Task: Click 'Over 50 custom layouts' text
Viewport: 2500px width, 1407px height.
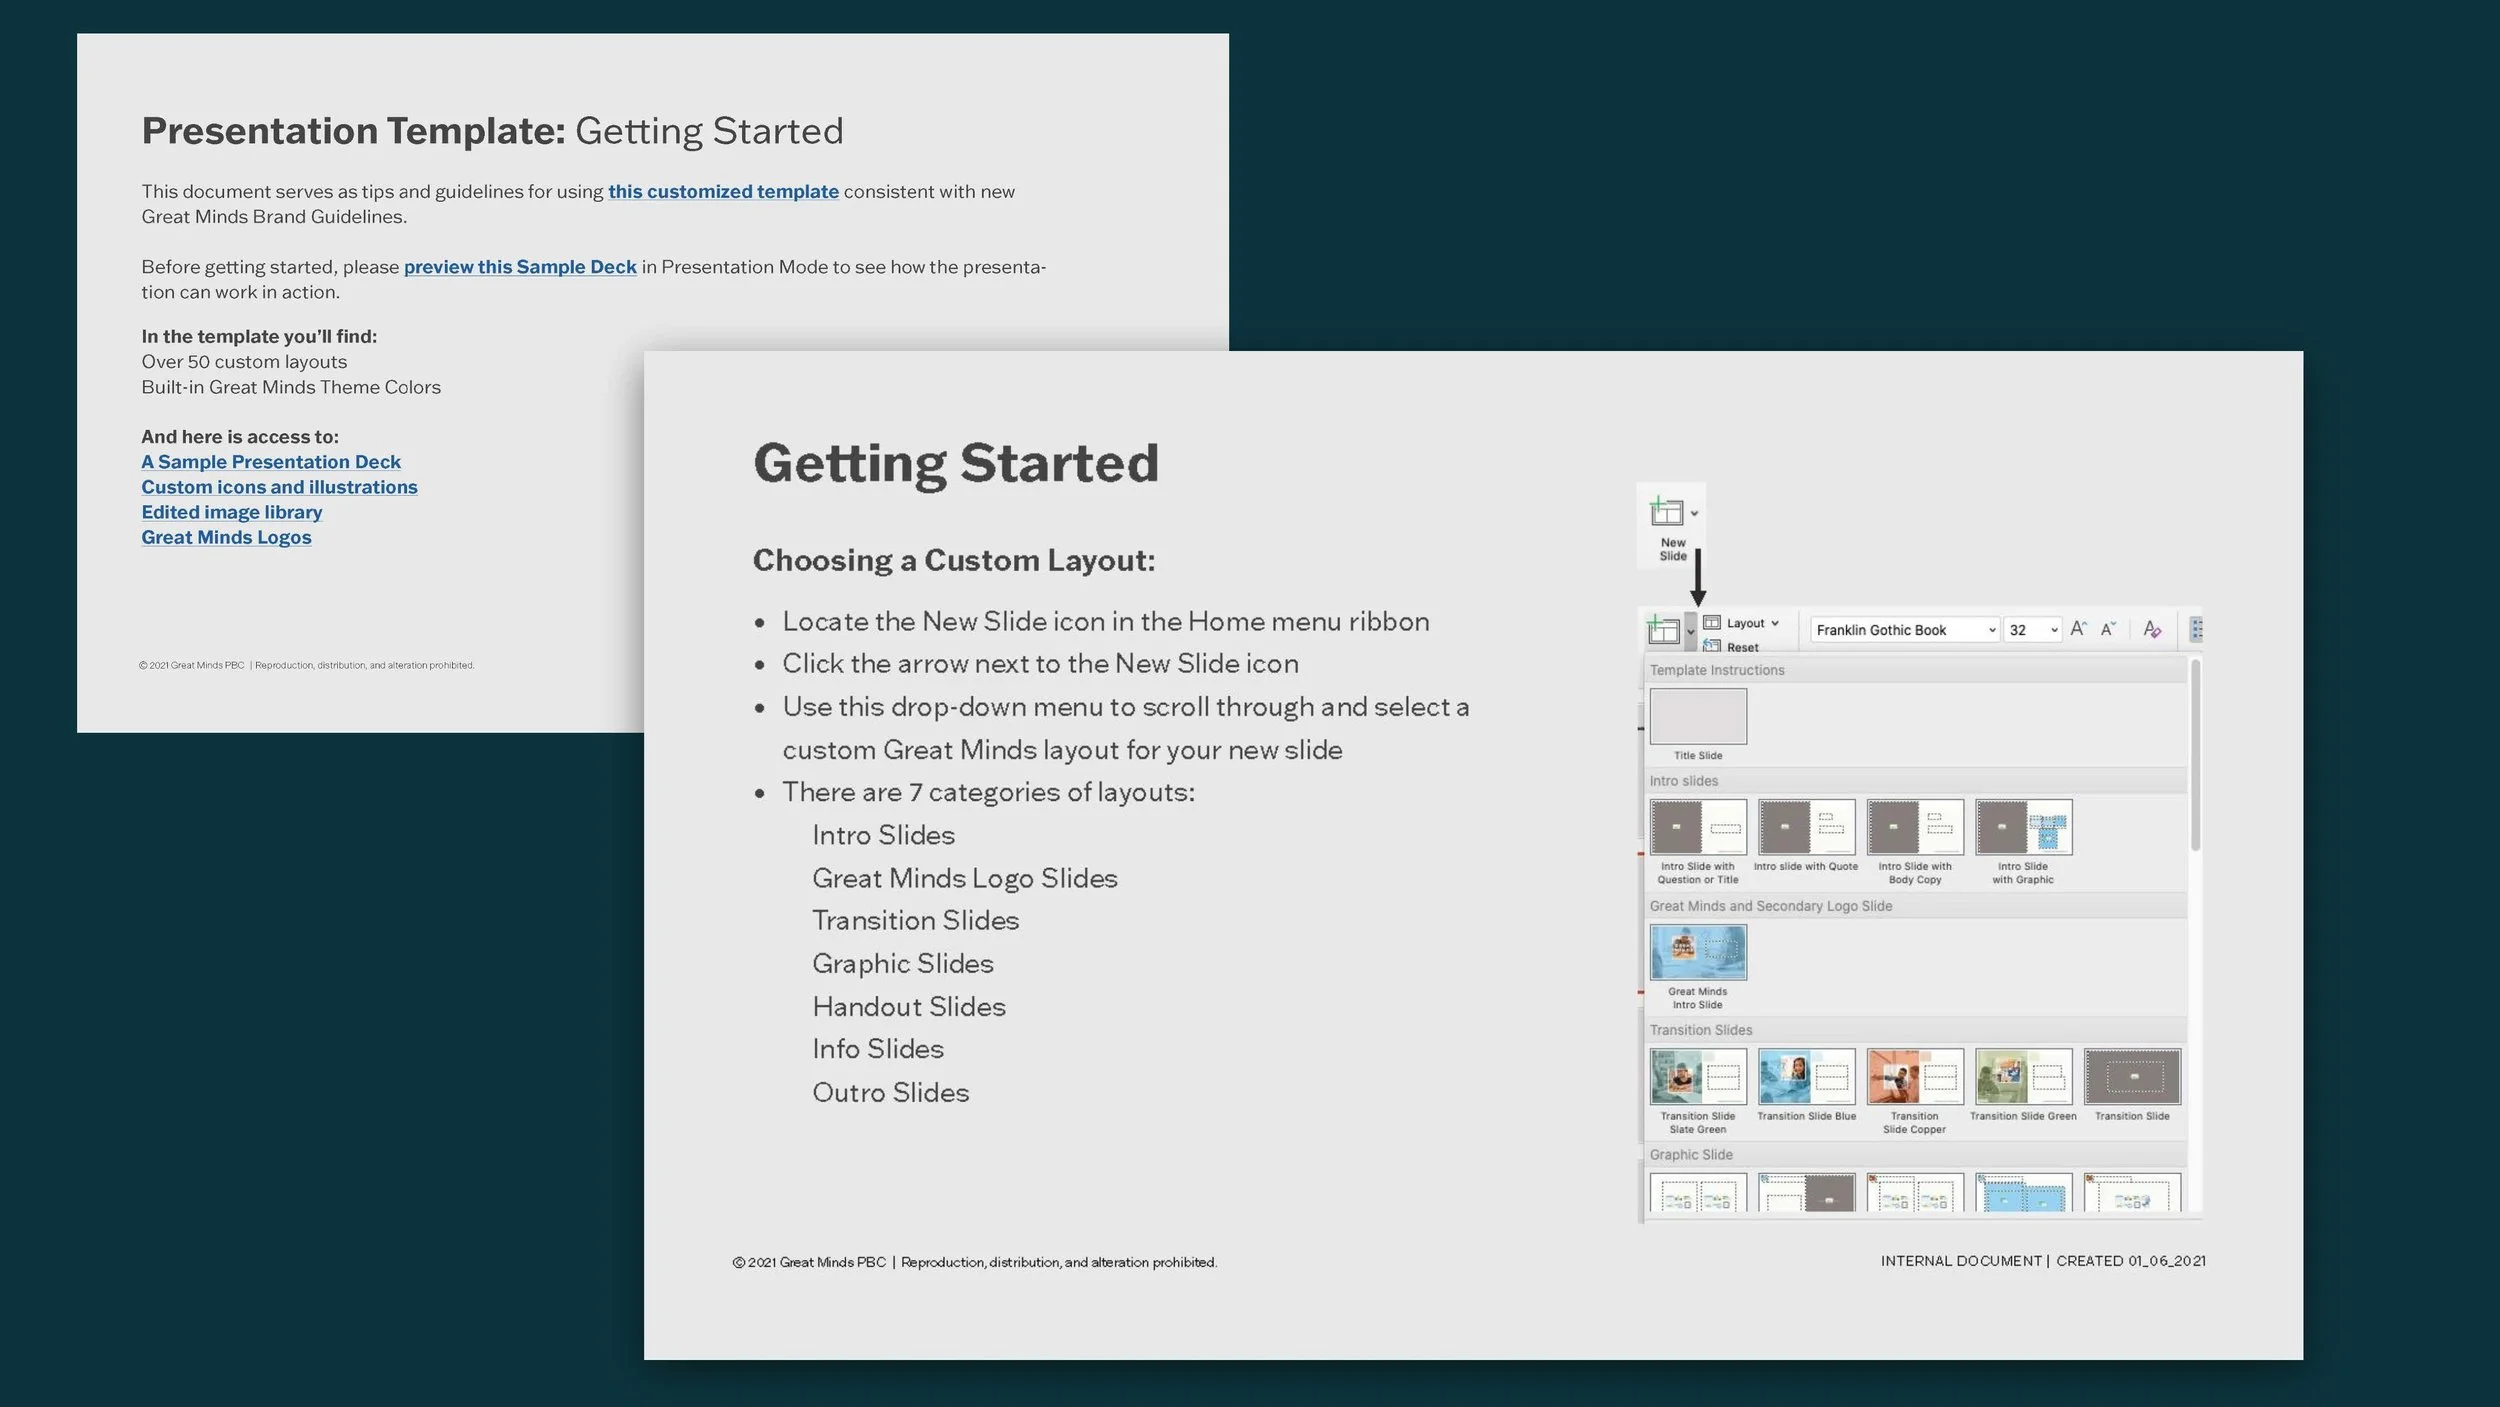Action: (x=244, y=362)
